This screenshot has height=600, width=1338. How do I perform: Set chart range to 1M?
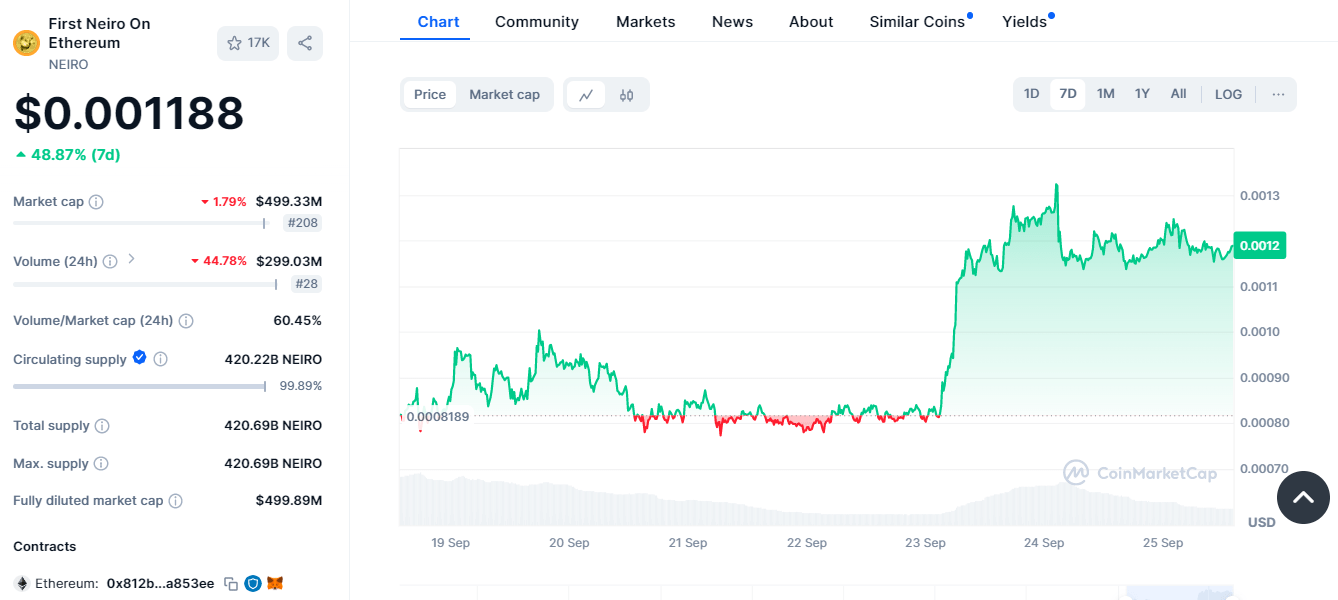pyautogui.click(x=1105, y=94)
